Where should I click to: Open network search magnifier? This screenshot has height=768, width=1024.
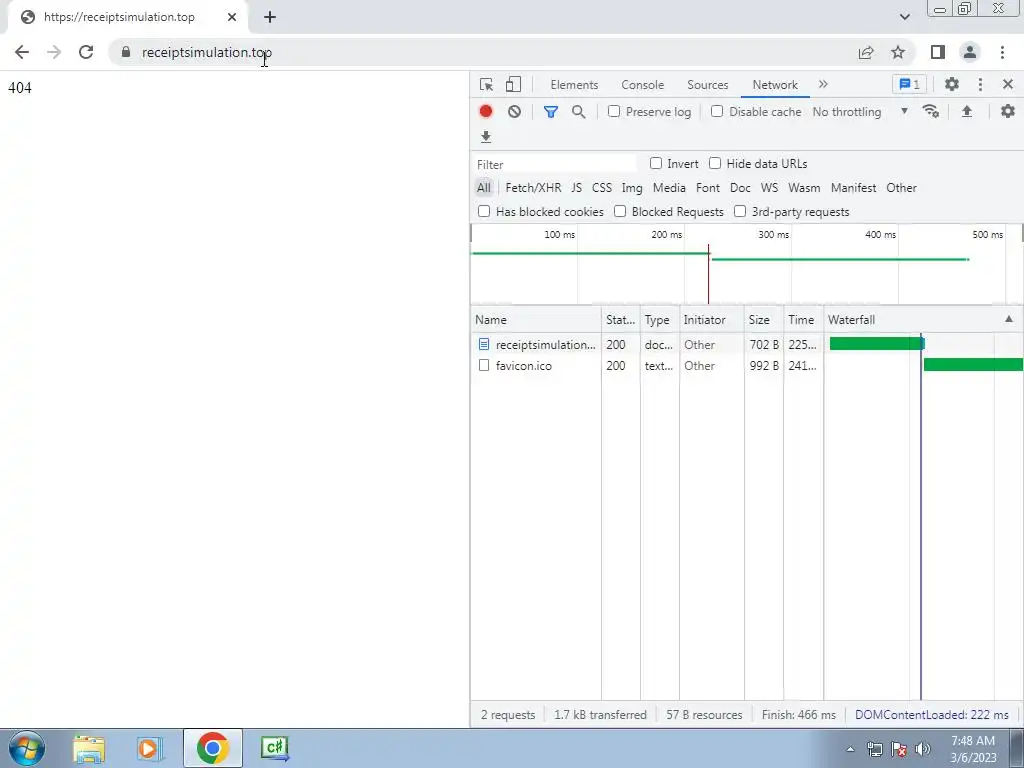[578, 112]
